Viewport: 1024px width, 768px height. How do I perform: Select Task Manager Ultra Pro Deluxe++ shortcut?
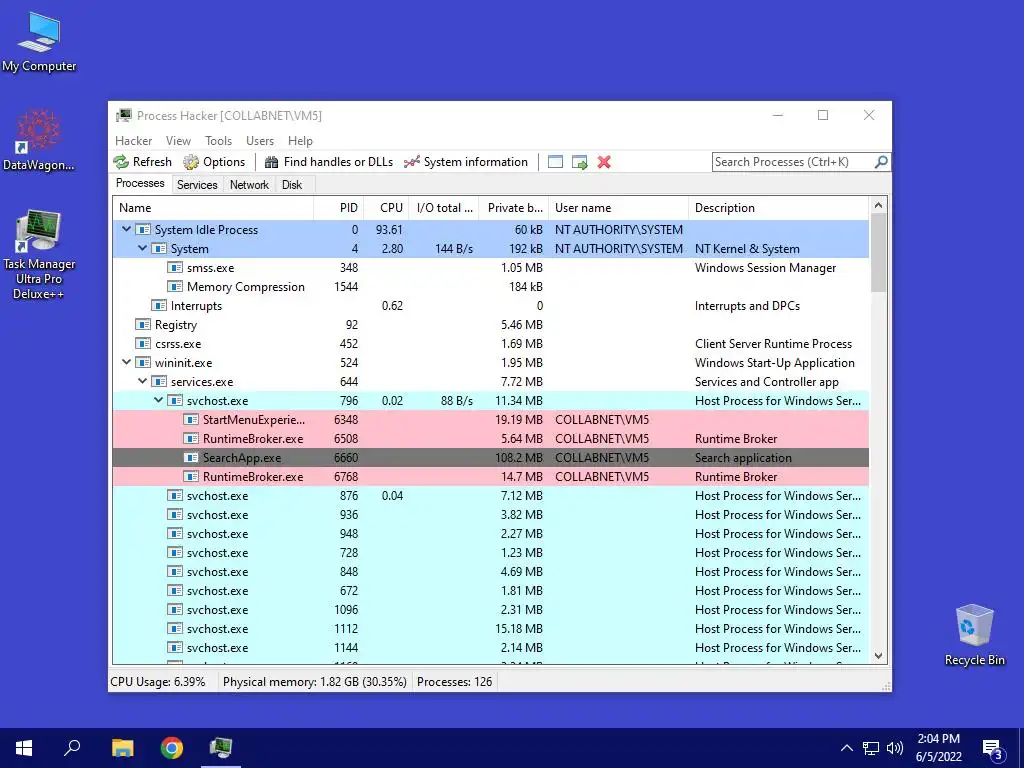pos(39,255)
